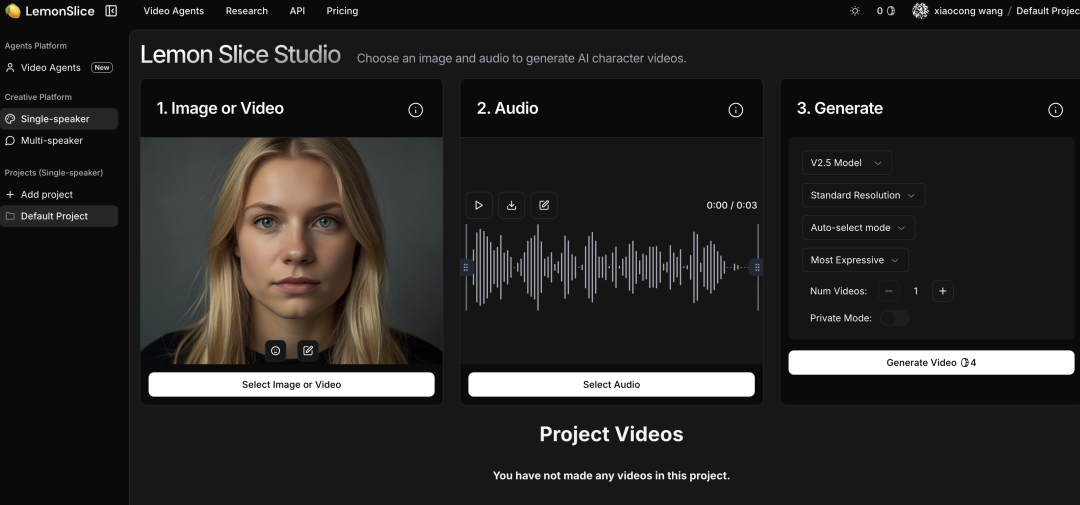Image resolution: width=1080 pixels, height=505 pixels.
Task: Play the audio waveform preview
Action: point(479,205)
